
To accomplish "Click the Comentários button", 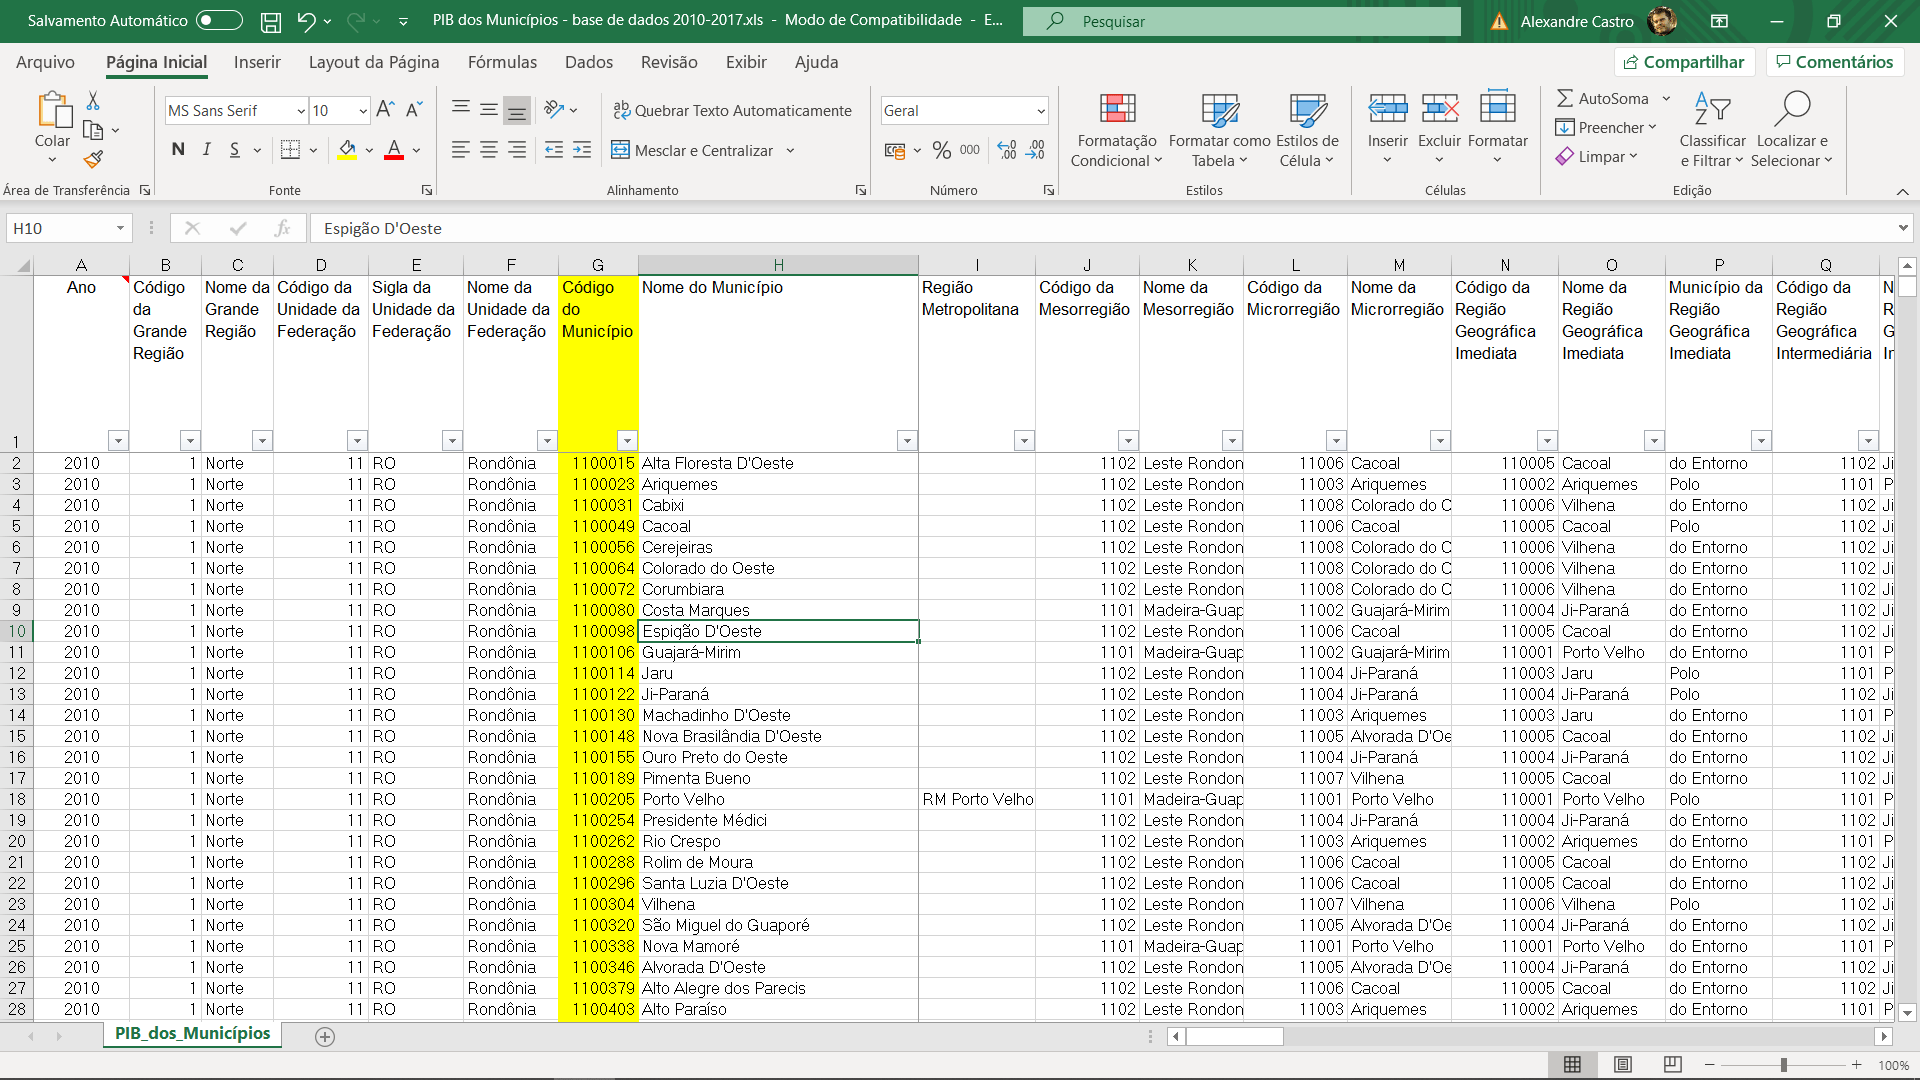I will pos(1834,62).
